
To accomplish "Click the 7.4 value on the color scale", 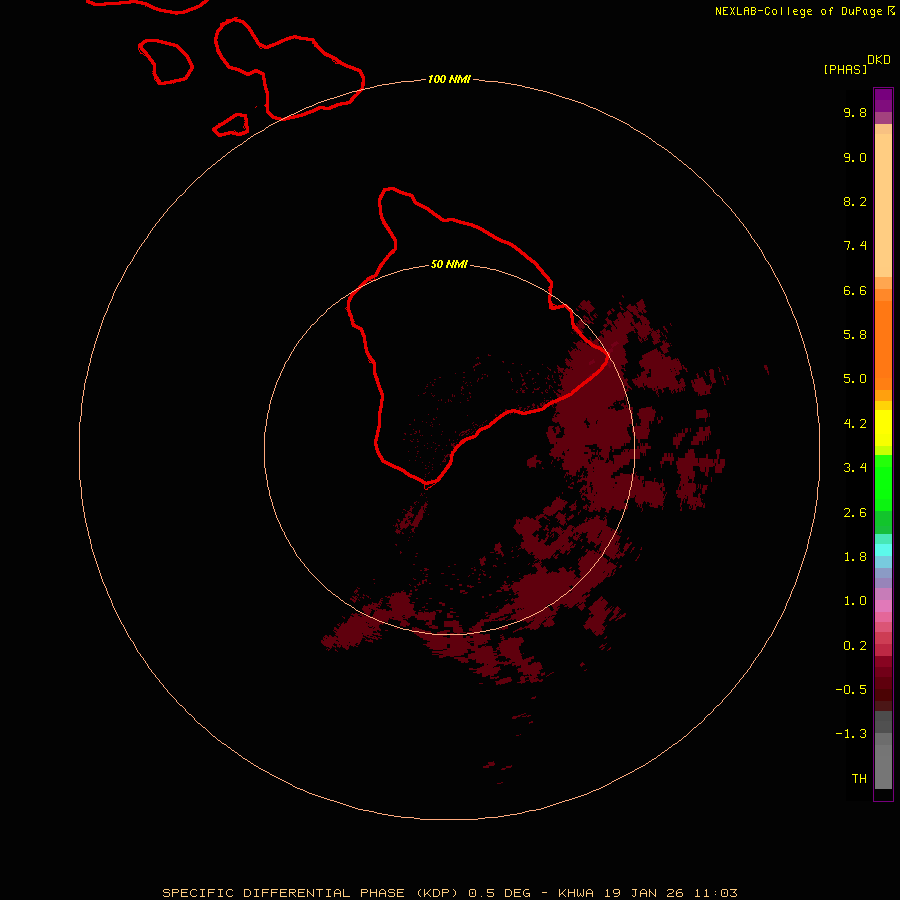I will [x=855, y=246].
